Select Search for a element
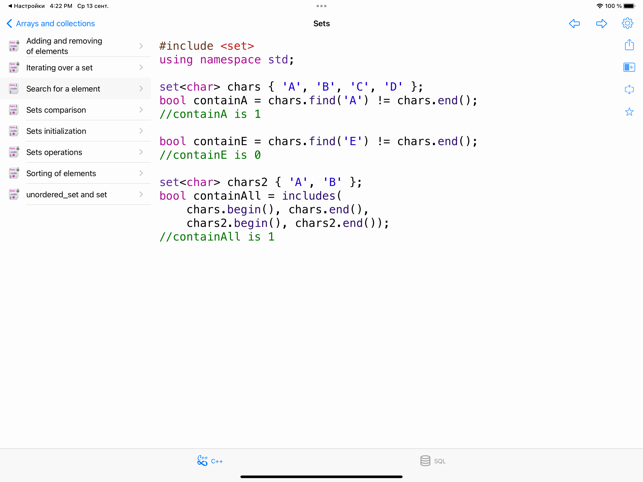The width and height of the screenshot is (643, 482). 76,89
